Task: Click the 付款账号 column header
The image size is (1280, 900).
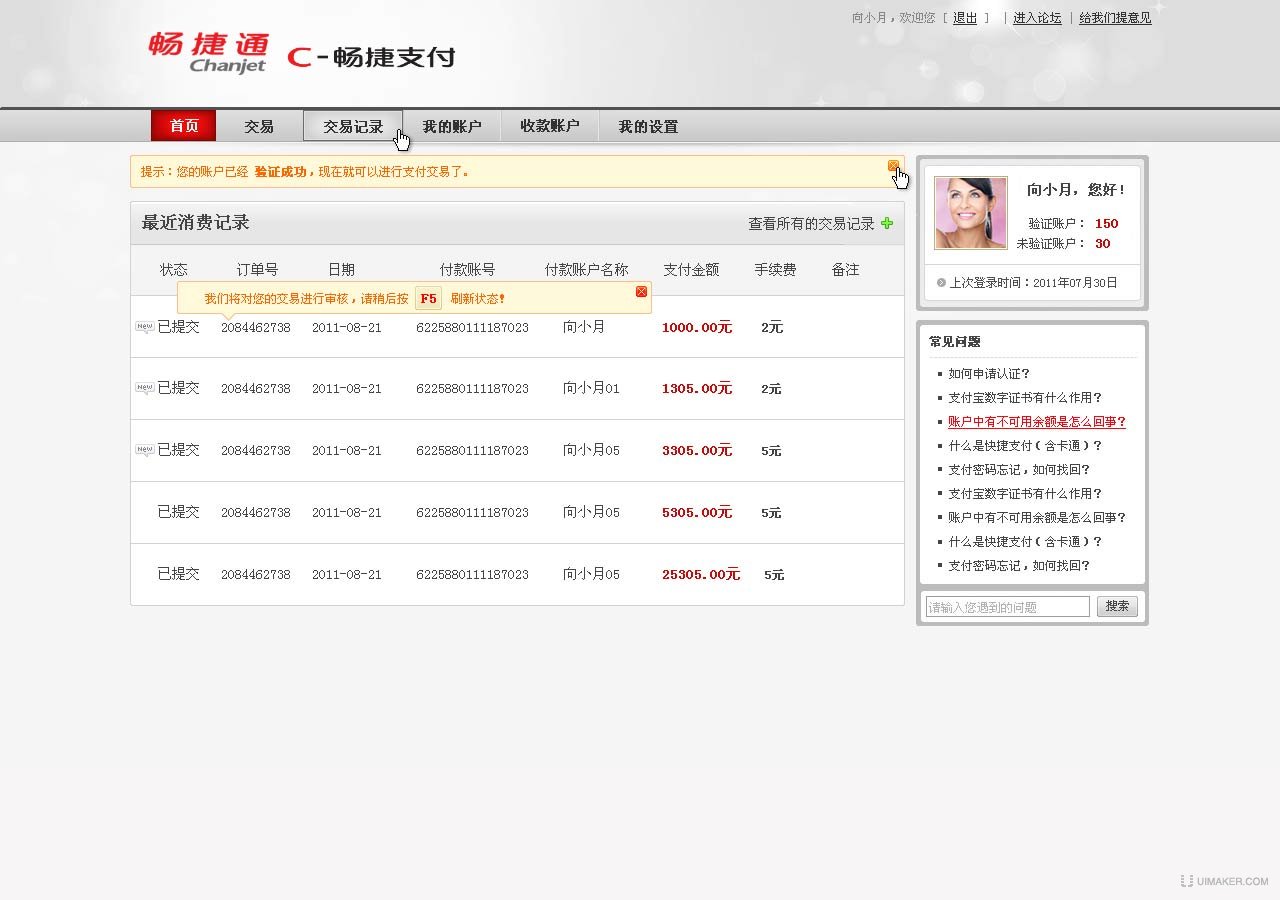Action: coord(467,270)
